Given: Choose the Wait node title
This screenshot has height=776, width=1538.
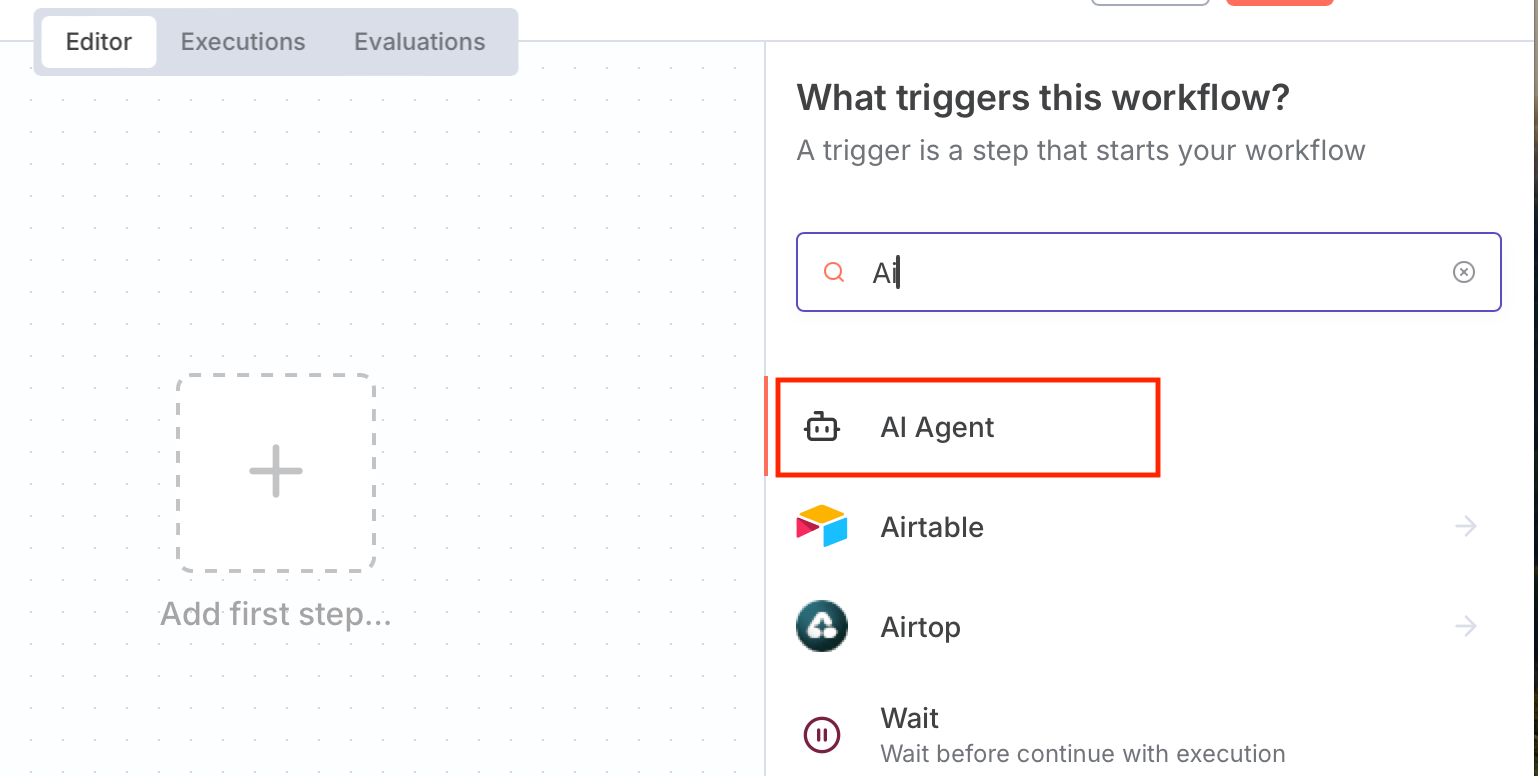Looking at the screenshot, I should coord(909,718).
